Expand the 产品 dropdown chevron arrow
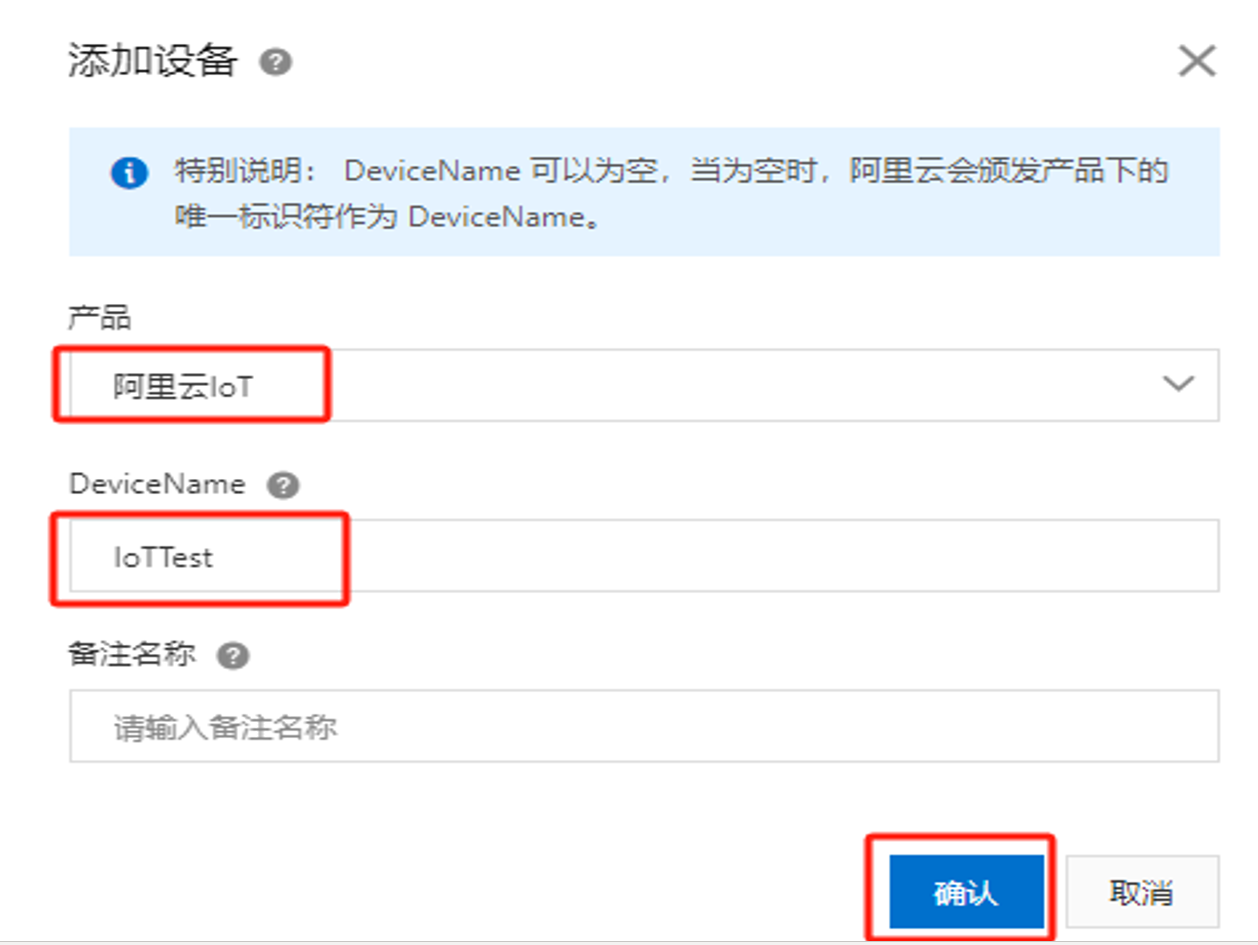The width and height of the screenshot is (1258, 945). pyautogui.click(x=1179, y=384)
